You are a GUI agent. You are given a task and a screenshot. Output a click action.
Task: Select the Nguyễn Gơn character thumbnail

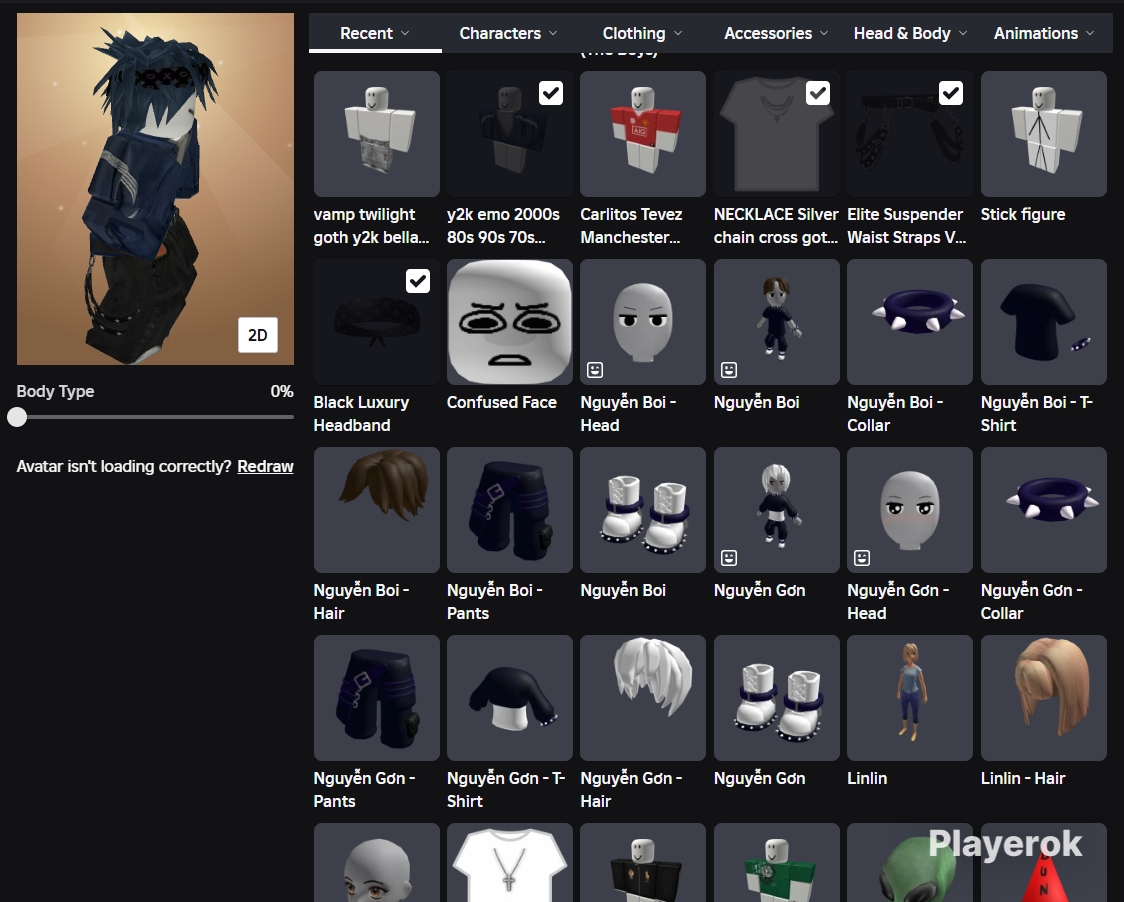776,510
